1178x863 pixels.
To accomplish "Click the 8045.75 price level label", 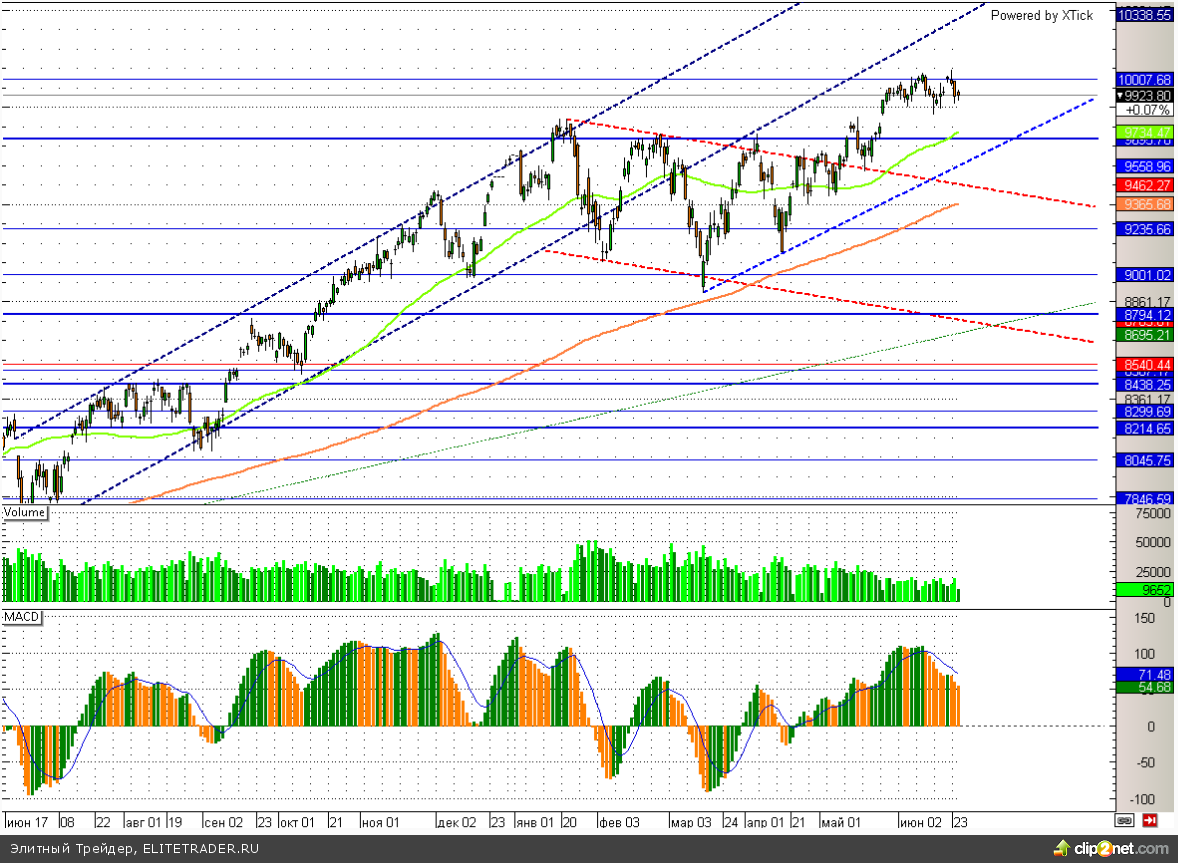I will [x=1144, y=460].
